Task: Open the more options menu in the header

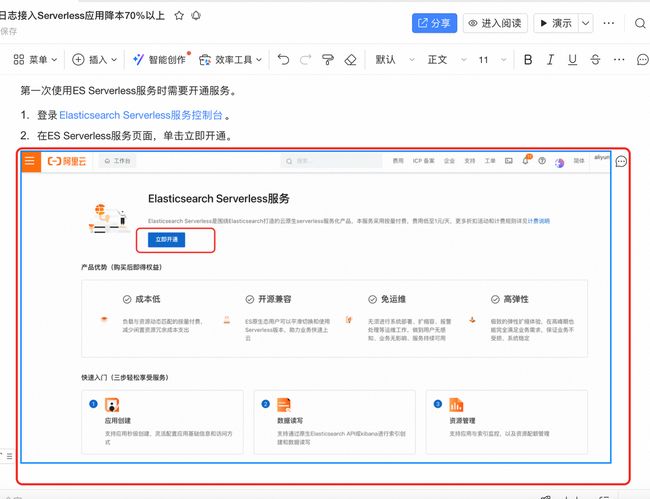Action: click(609, 23)
